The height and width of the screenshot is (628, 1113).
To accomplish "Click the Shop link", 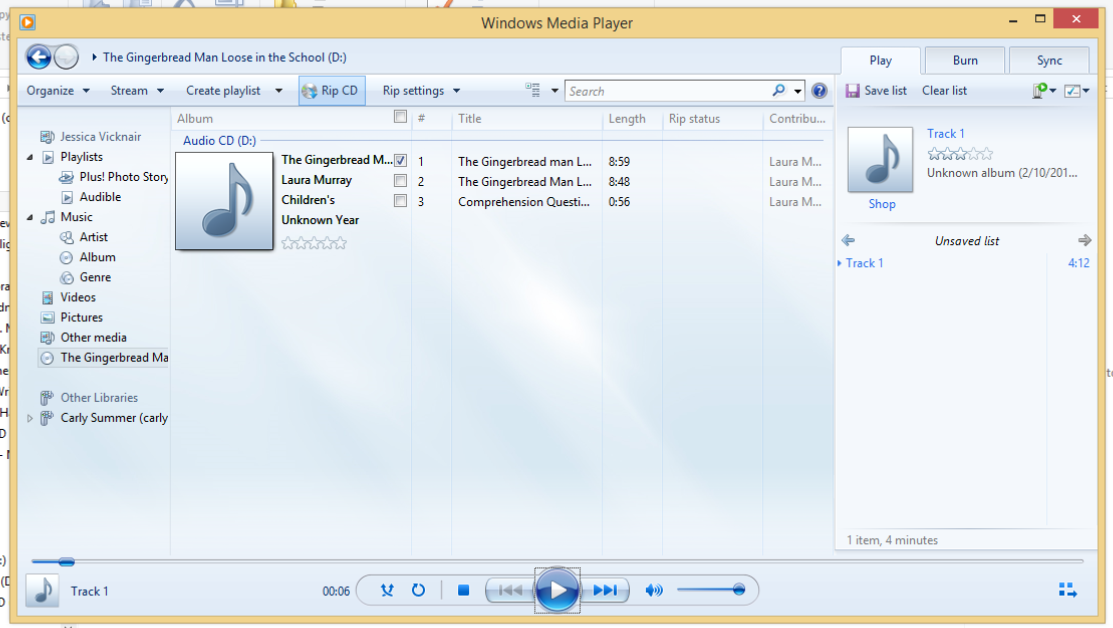I will coord(882,204).
